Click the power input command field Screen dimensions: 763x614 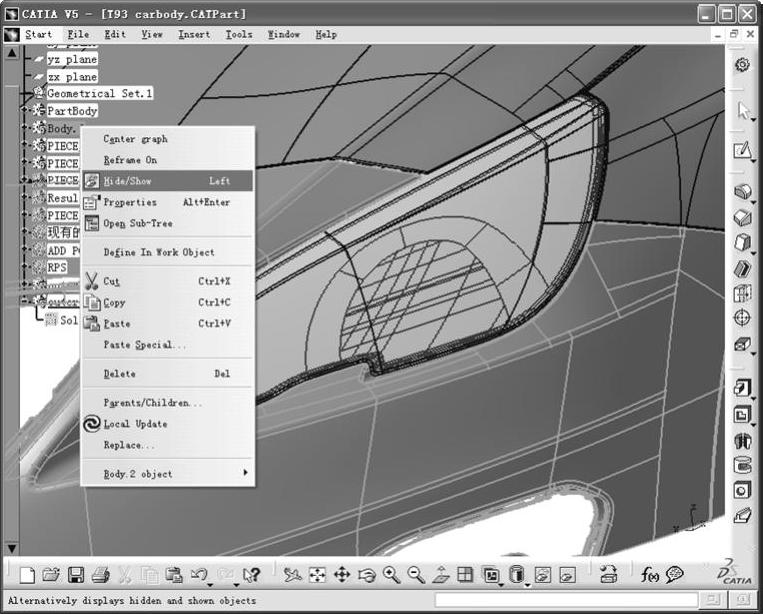coord(566,600)
